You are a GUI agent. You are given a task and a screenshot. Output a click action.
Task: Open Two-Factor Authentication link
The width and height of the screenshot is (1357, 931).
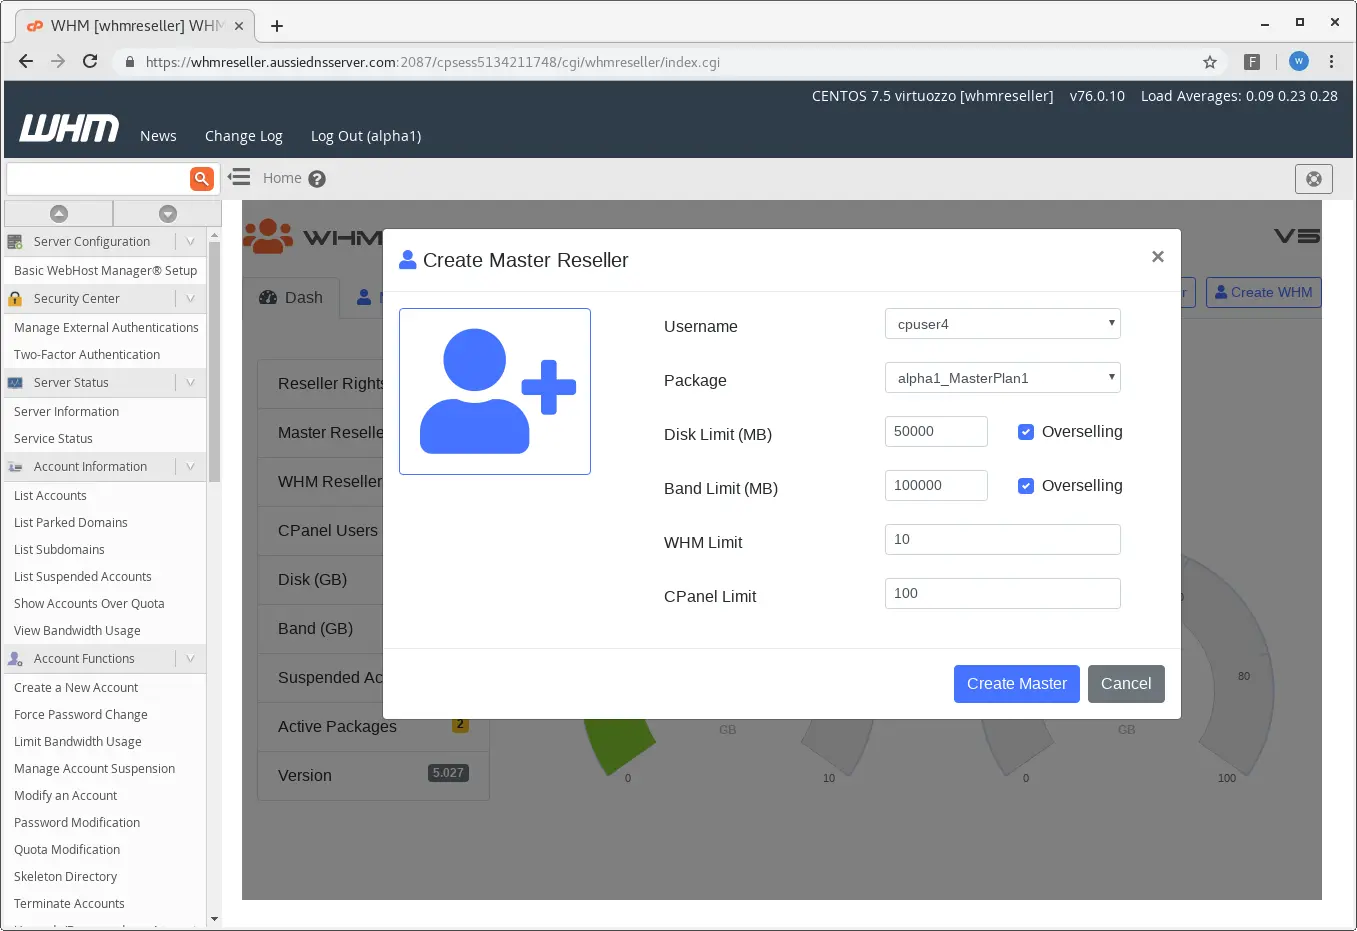pyautogui.click(x=87, y=355)
